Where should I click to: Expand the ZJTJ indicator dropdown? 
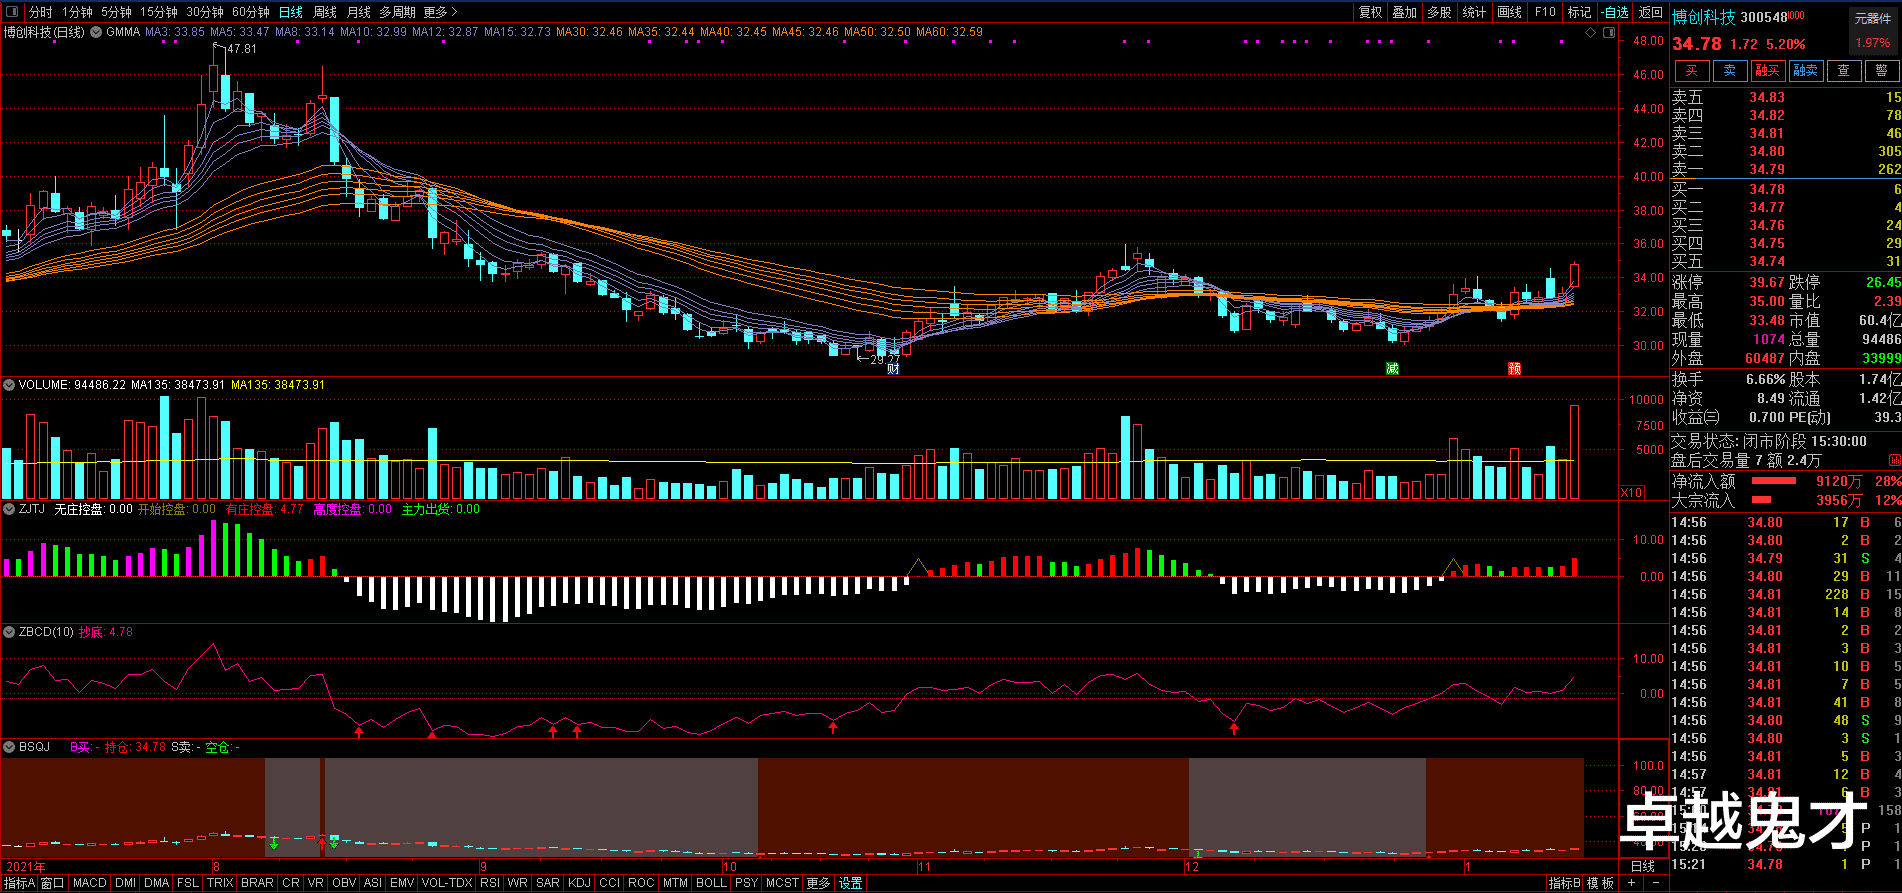pos(9,509)
